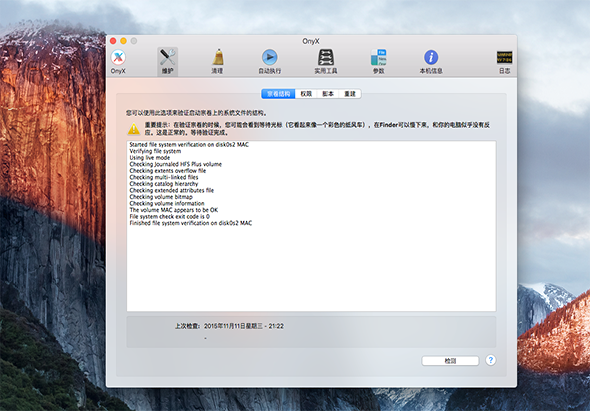Screen dimensions: 590x411
Task: Click the verify button beside the help icon
Action: pos(450,361)
